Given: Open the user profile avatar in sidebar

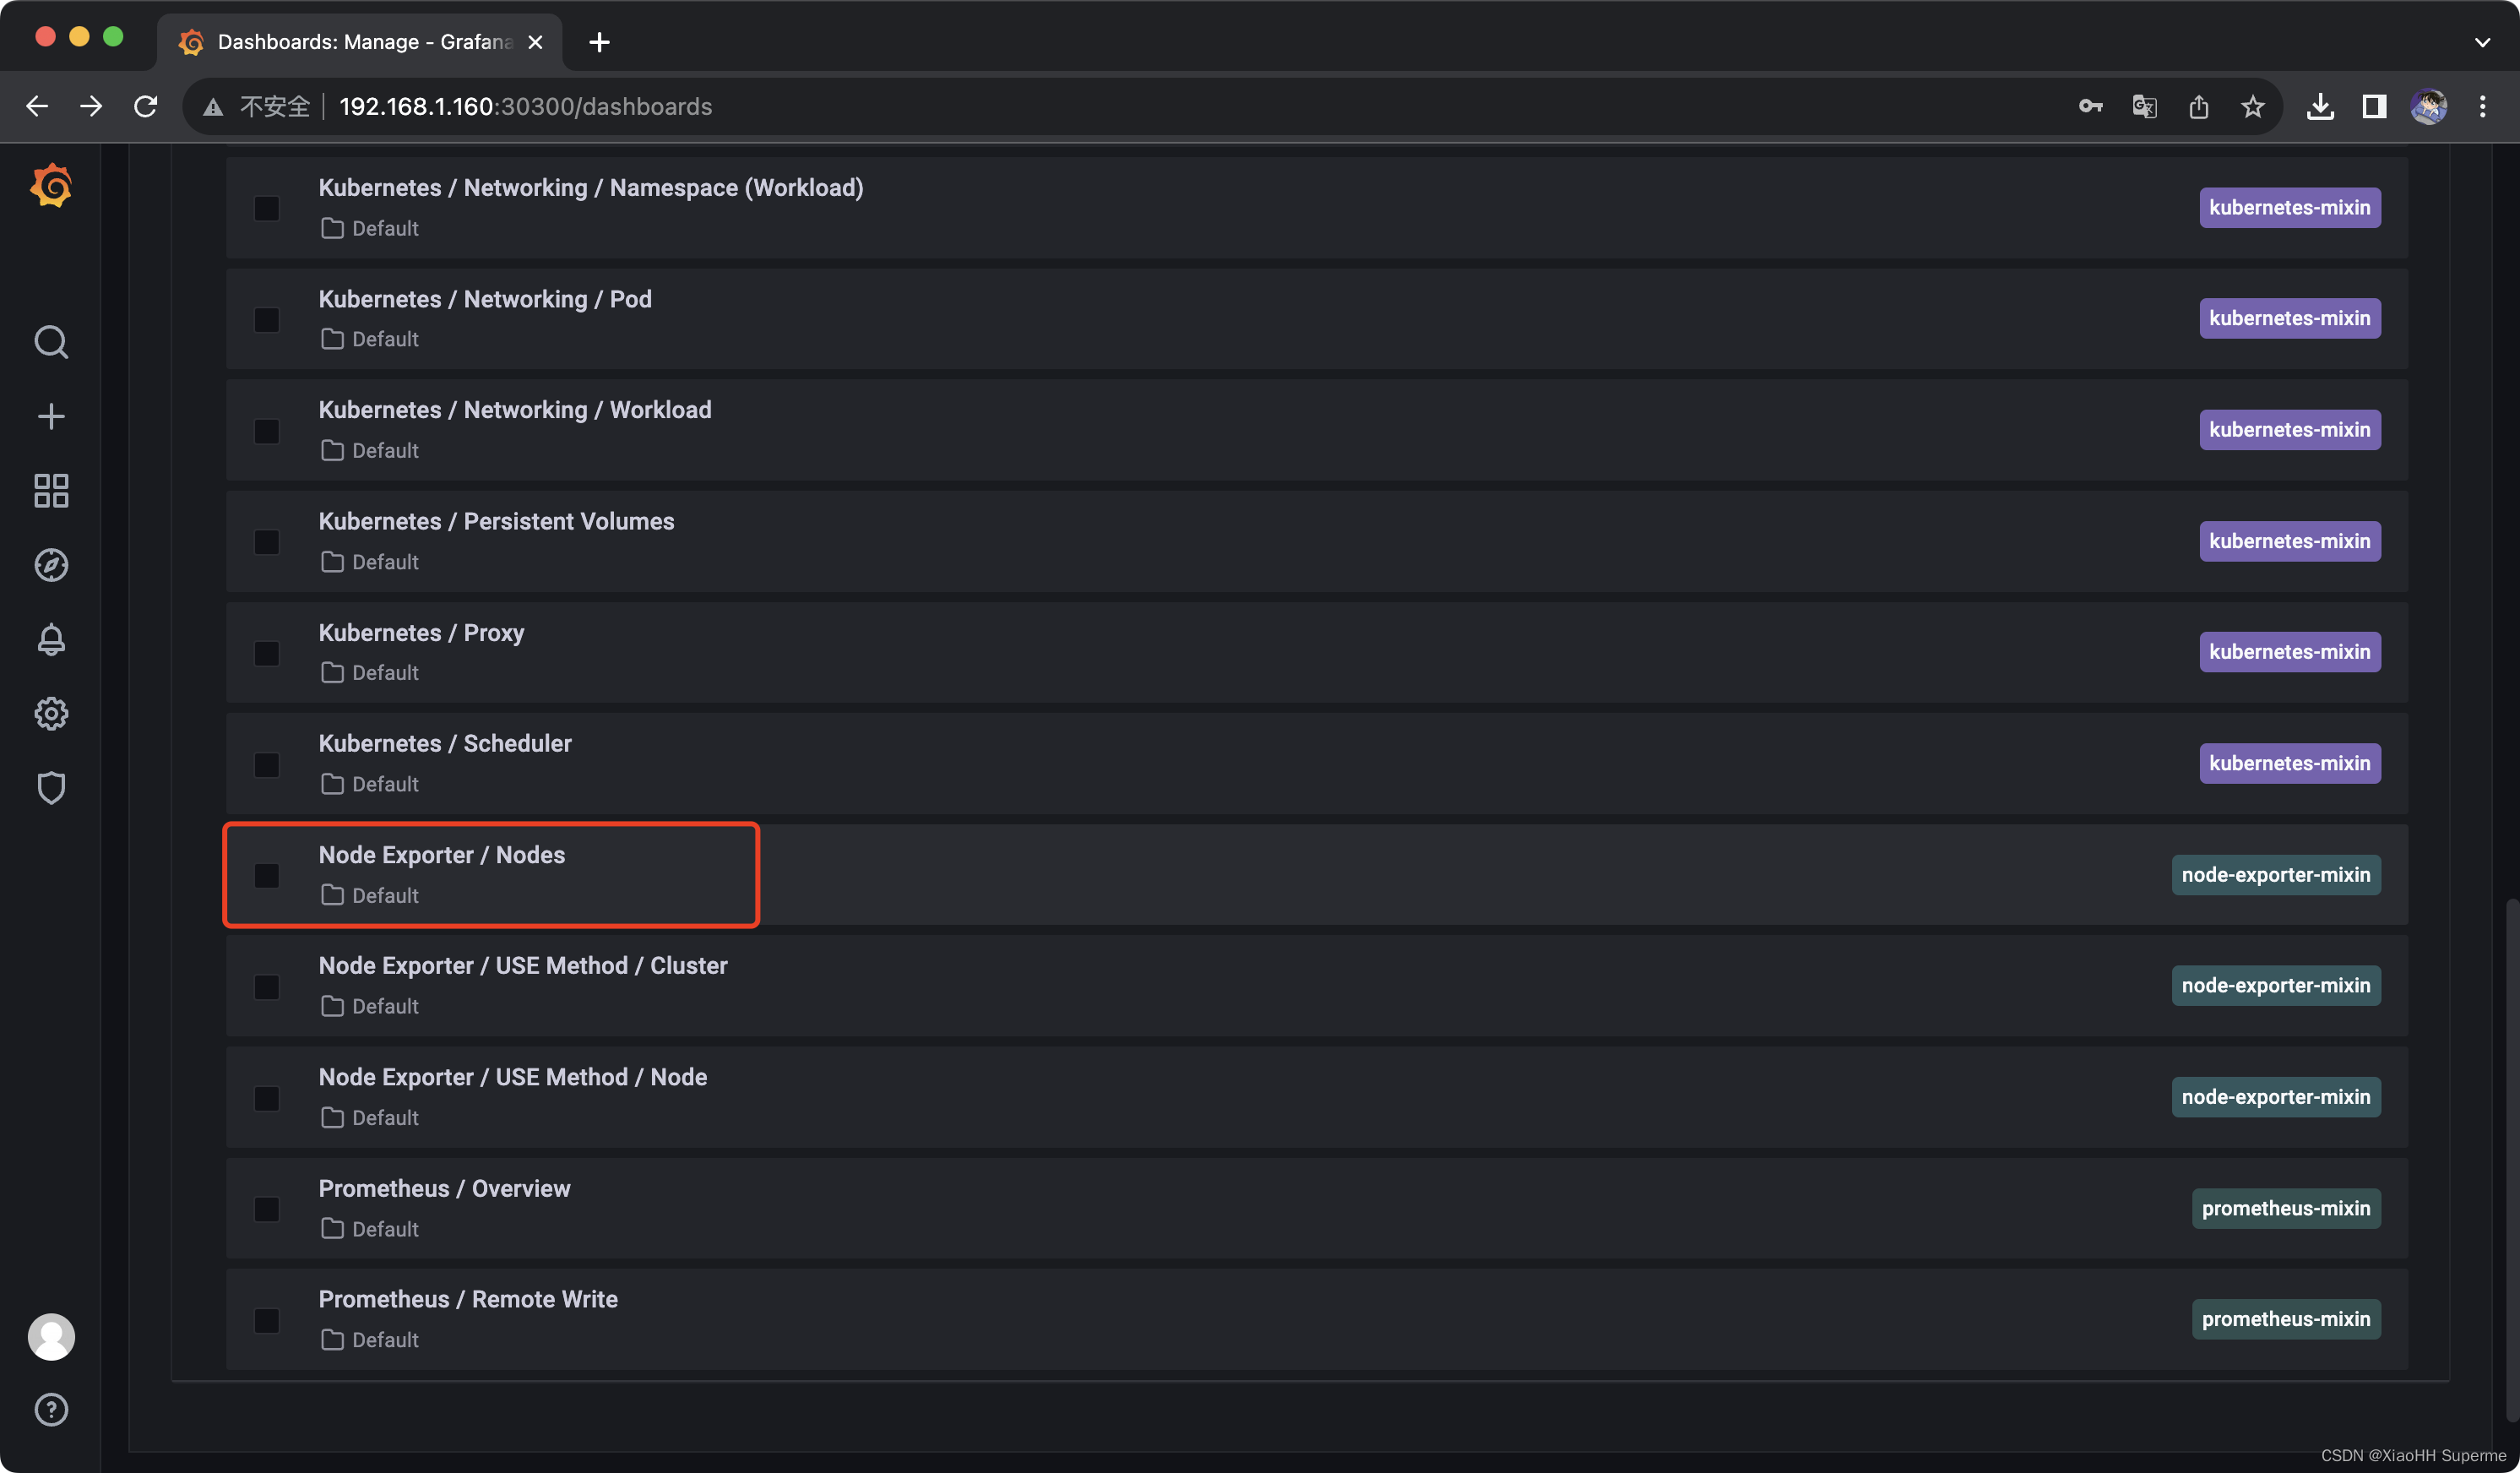Looking at the screenshot, I should 51,1336.
